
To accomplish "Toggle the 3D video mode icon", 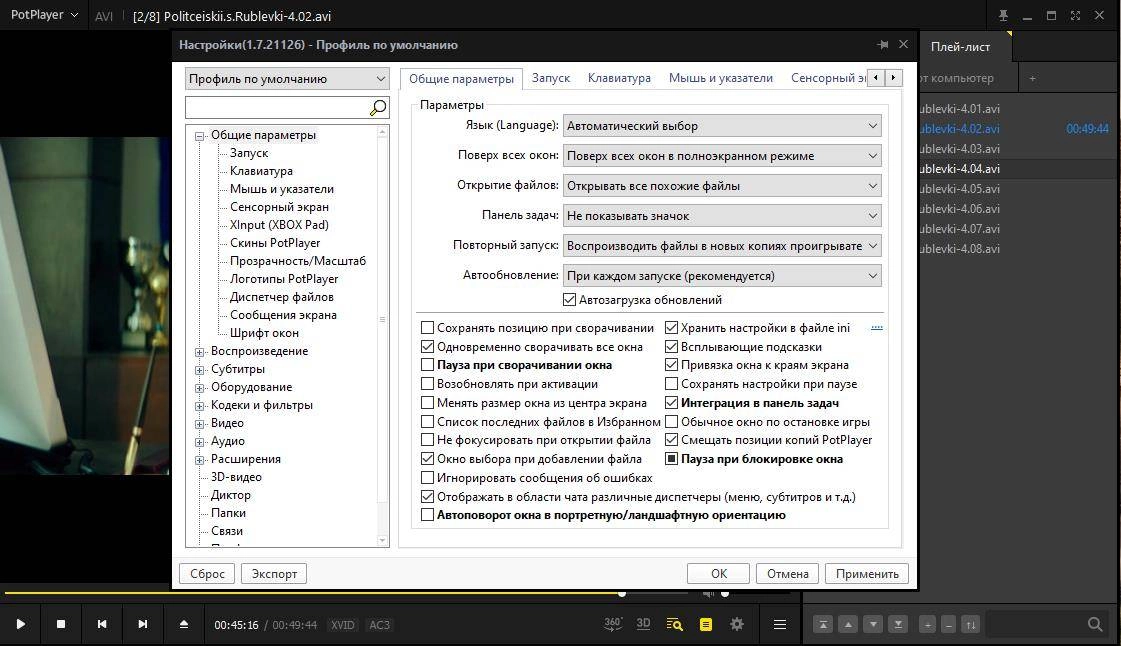I will 643,624.
